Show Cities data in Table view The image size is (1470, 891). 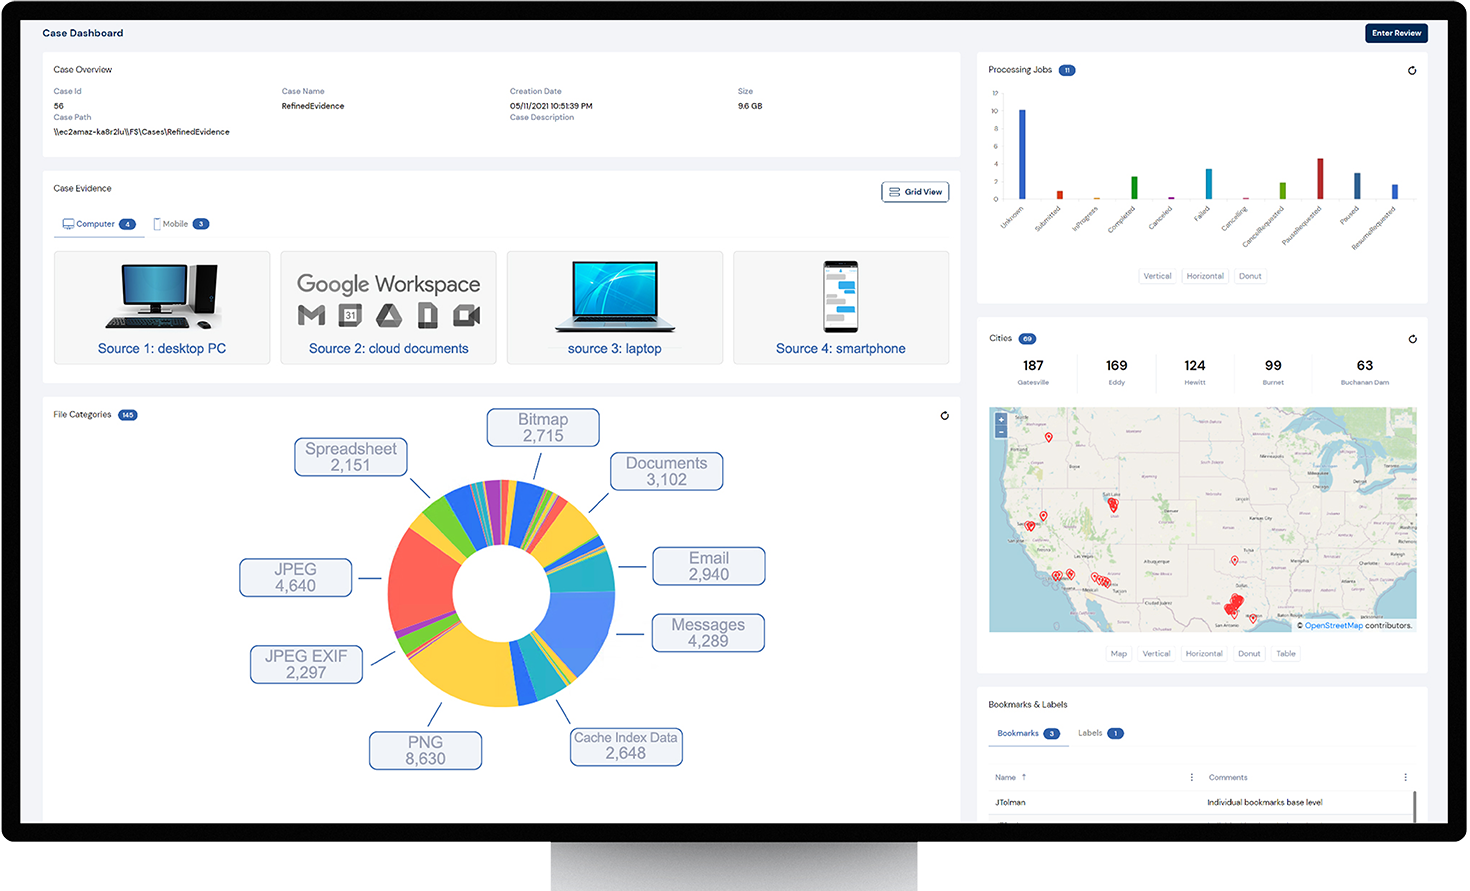(1286, 653)
